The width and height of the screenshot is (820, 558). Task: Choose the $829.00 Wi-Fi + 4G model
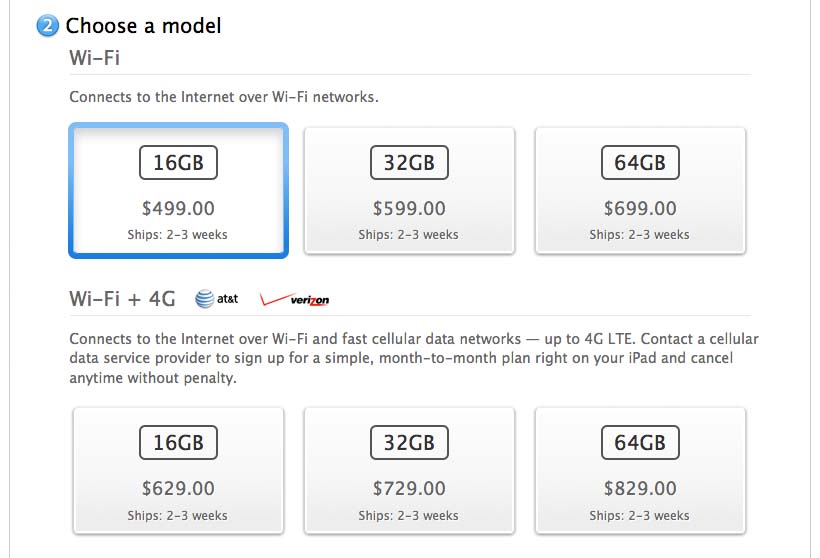tap(640, 471)
